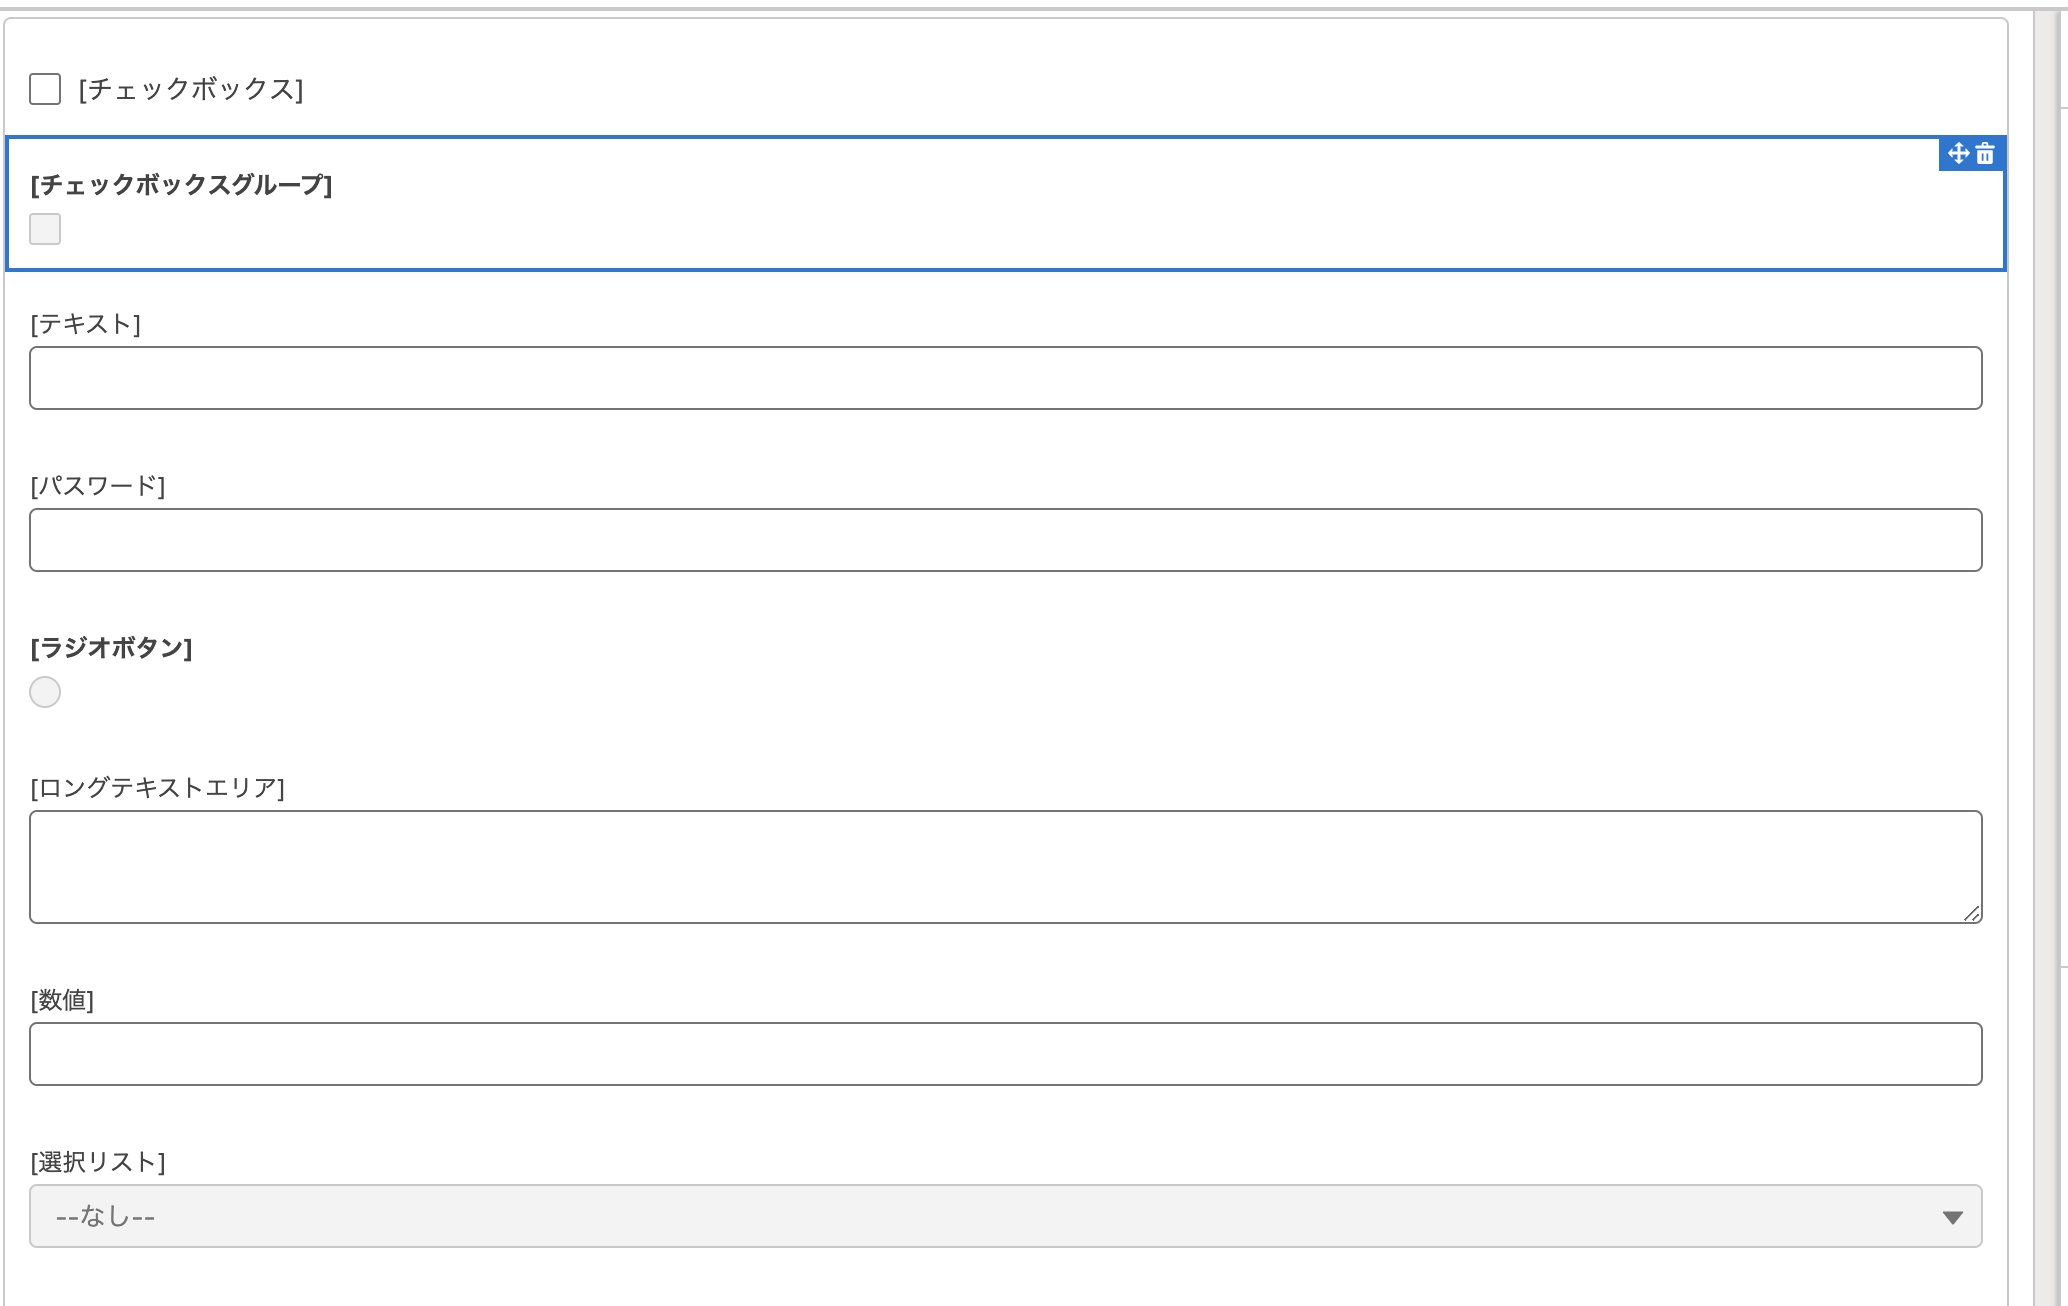Tick the [チェックボックス] checkbox
Screen dimensions: 2068x1306
45,89
